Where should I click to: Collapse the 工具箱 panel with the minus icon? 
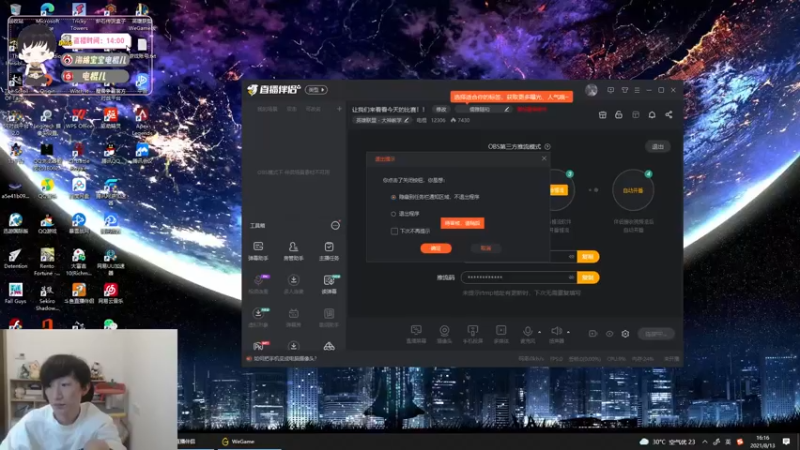coord(335,226)
